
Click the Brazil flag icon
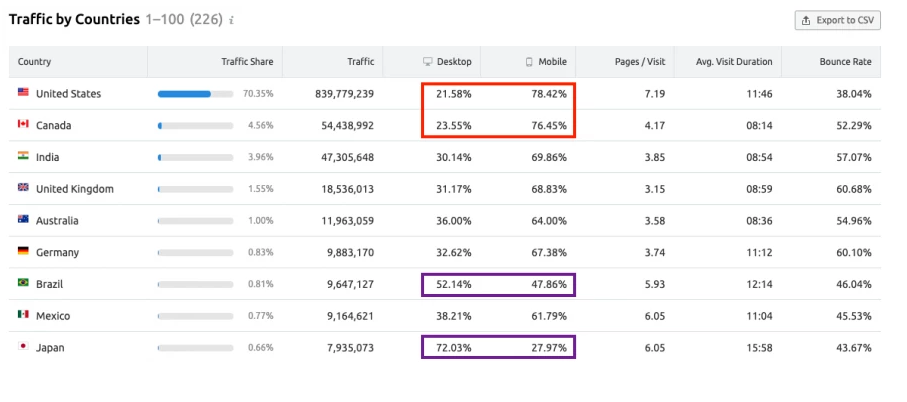click(x=23, y=284)
